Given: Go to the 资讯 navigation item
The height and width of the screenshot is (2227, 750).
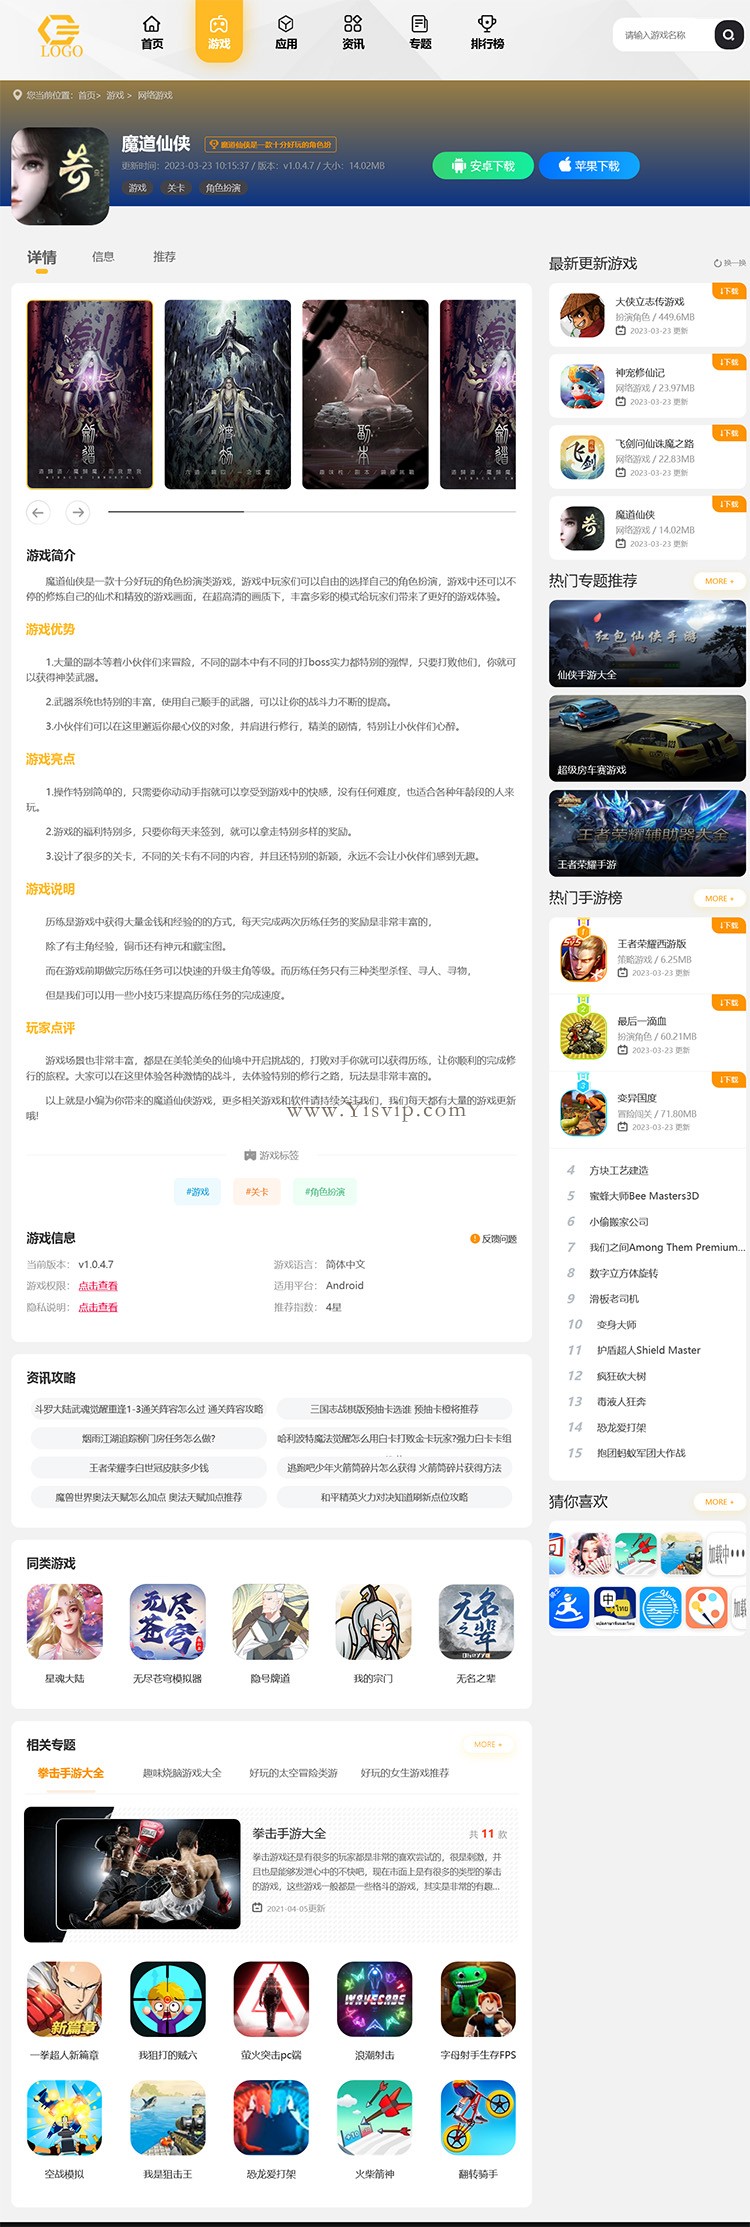Looking at the screenshot, I should click(x=353, y=33).
